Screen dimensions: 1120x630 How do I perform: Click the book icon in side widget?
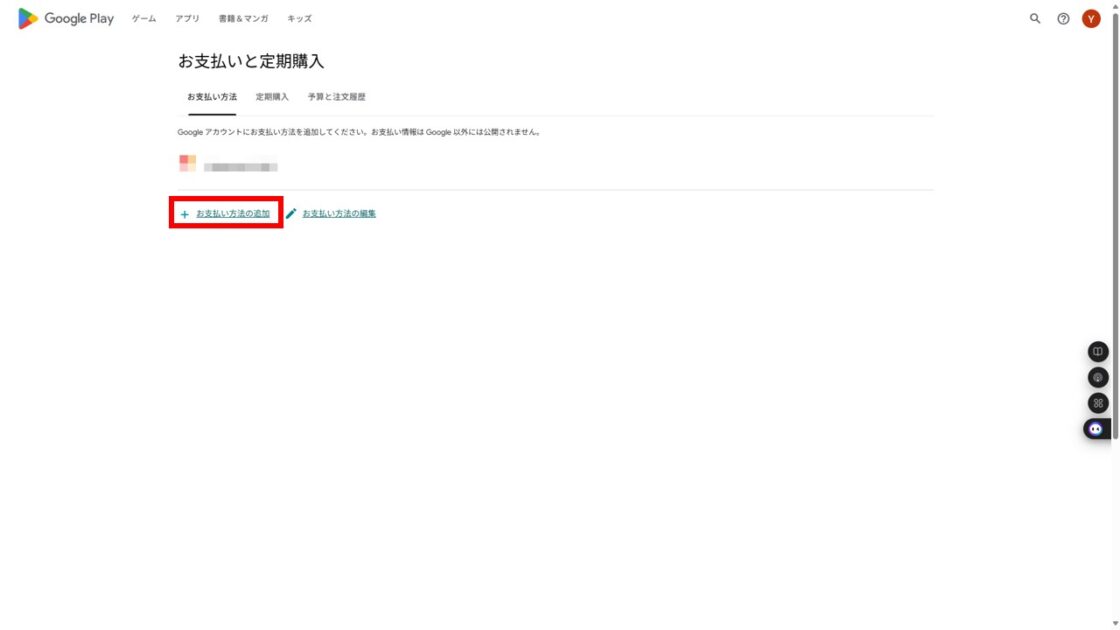point(1098,351)
